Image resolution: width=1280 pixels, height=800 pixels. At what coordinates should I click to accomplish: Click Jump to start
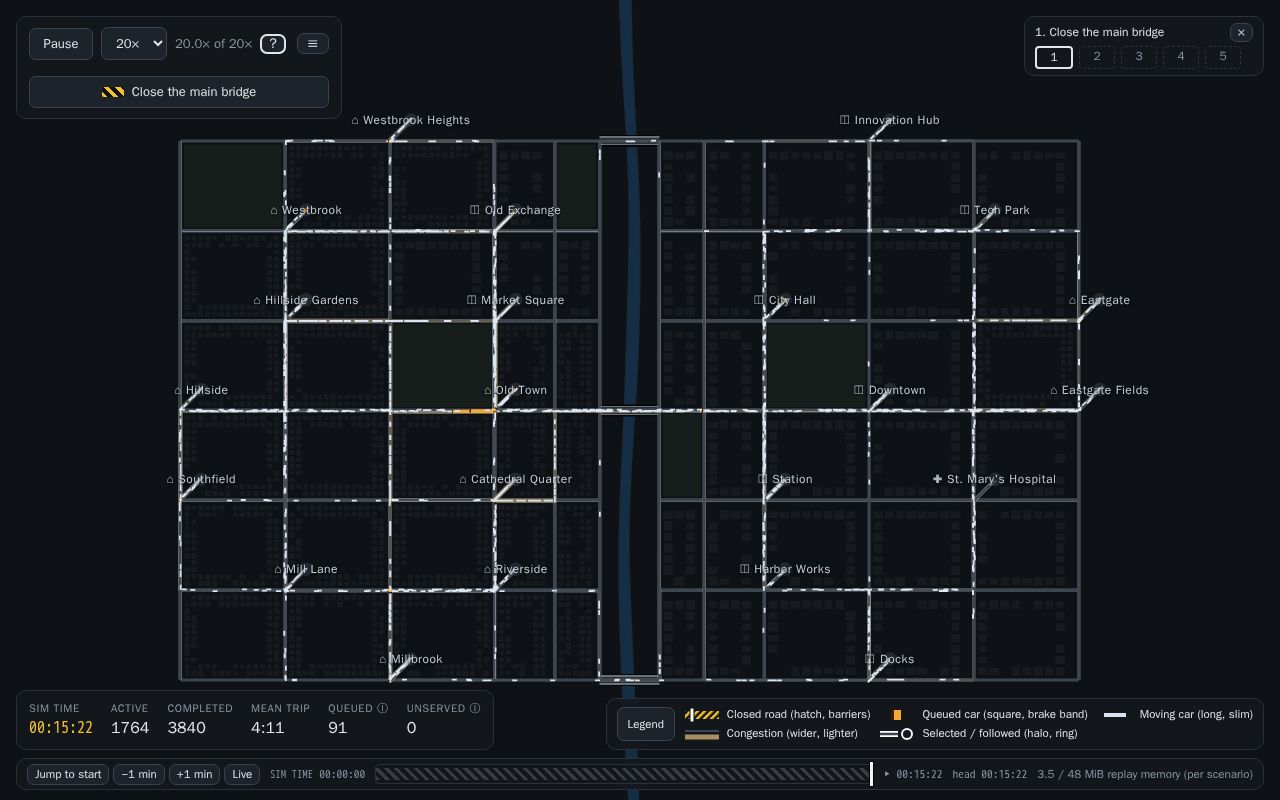68,774
